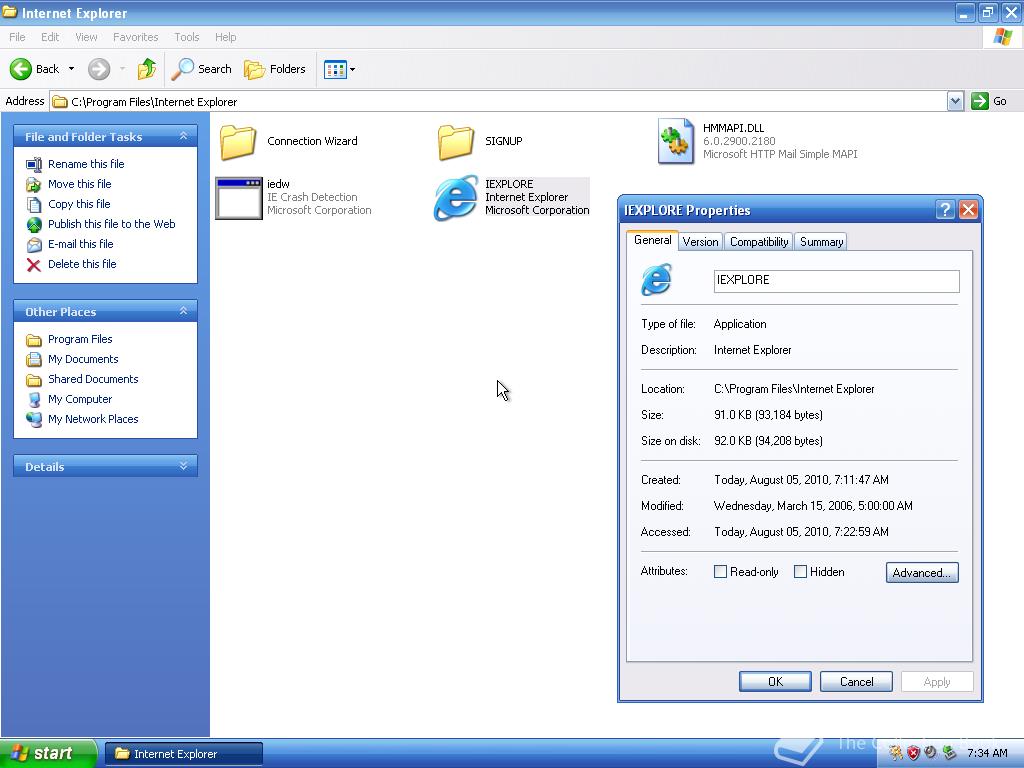Click the IEXPLORE file name field
This screenshot has height=768, width=1024.
point(836,281)
